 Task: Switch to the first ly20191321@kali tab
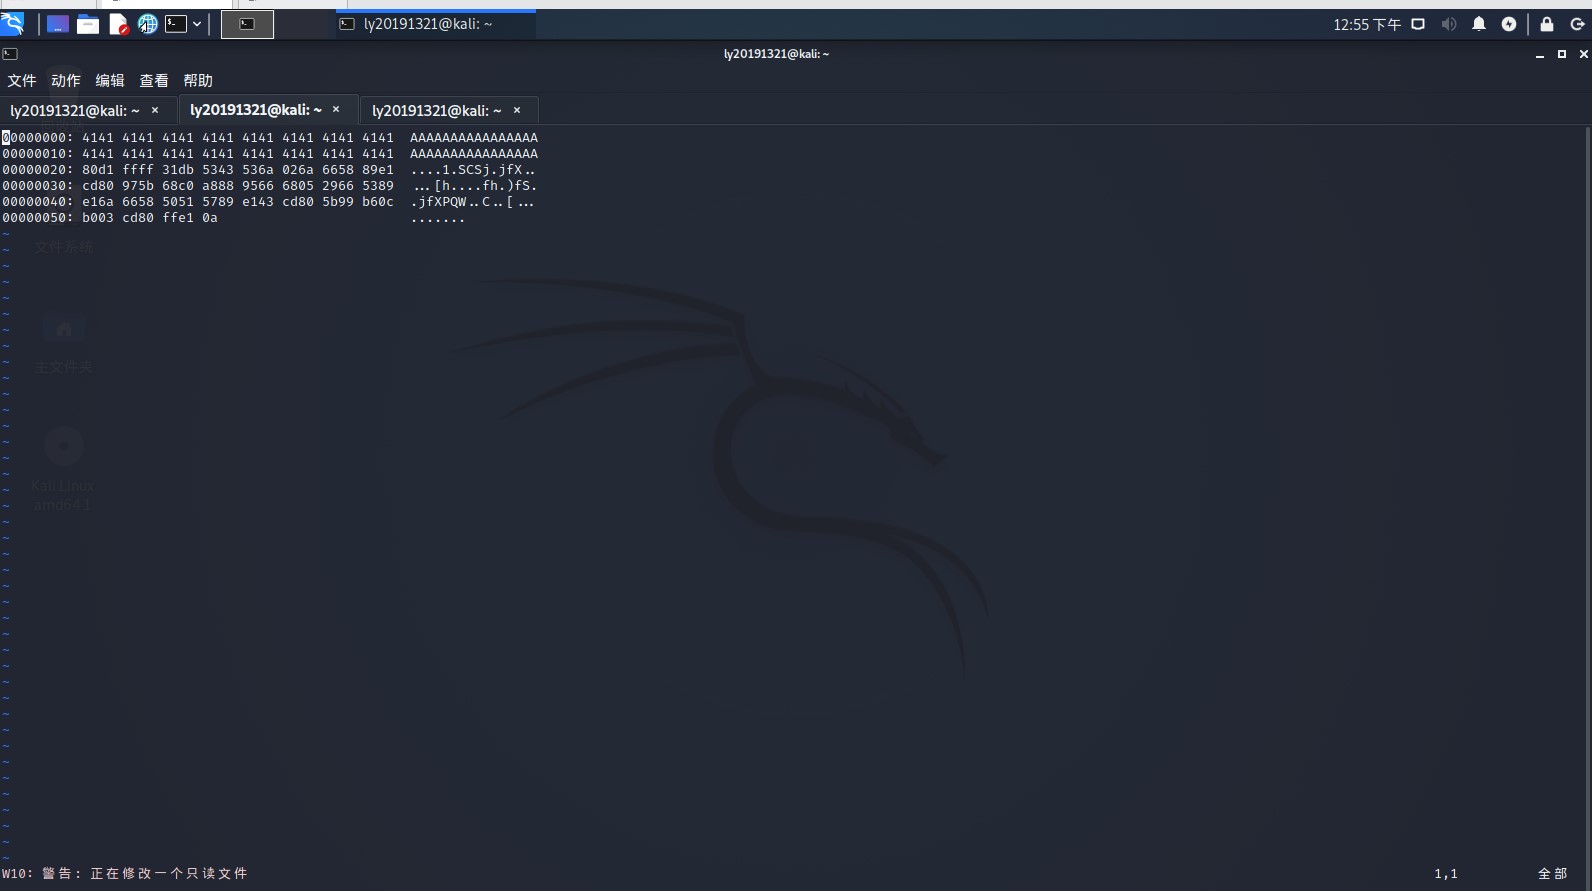74,110
